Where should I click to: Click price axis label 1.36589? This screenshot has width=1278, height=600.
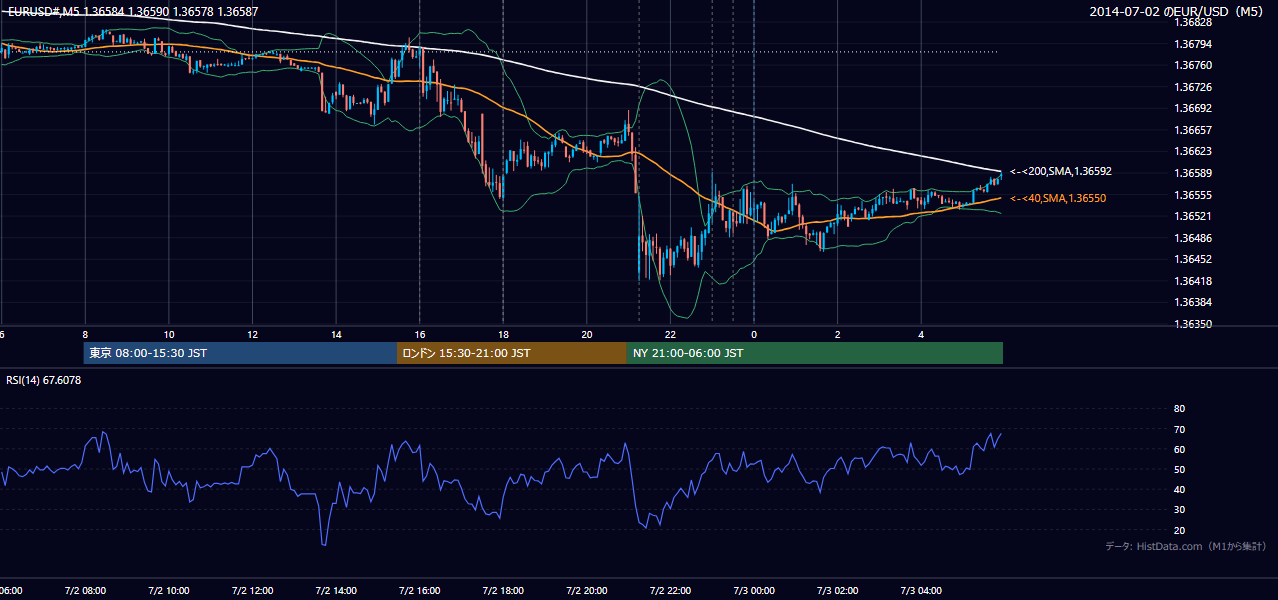1194,173
